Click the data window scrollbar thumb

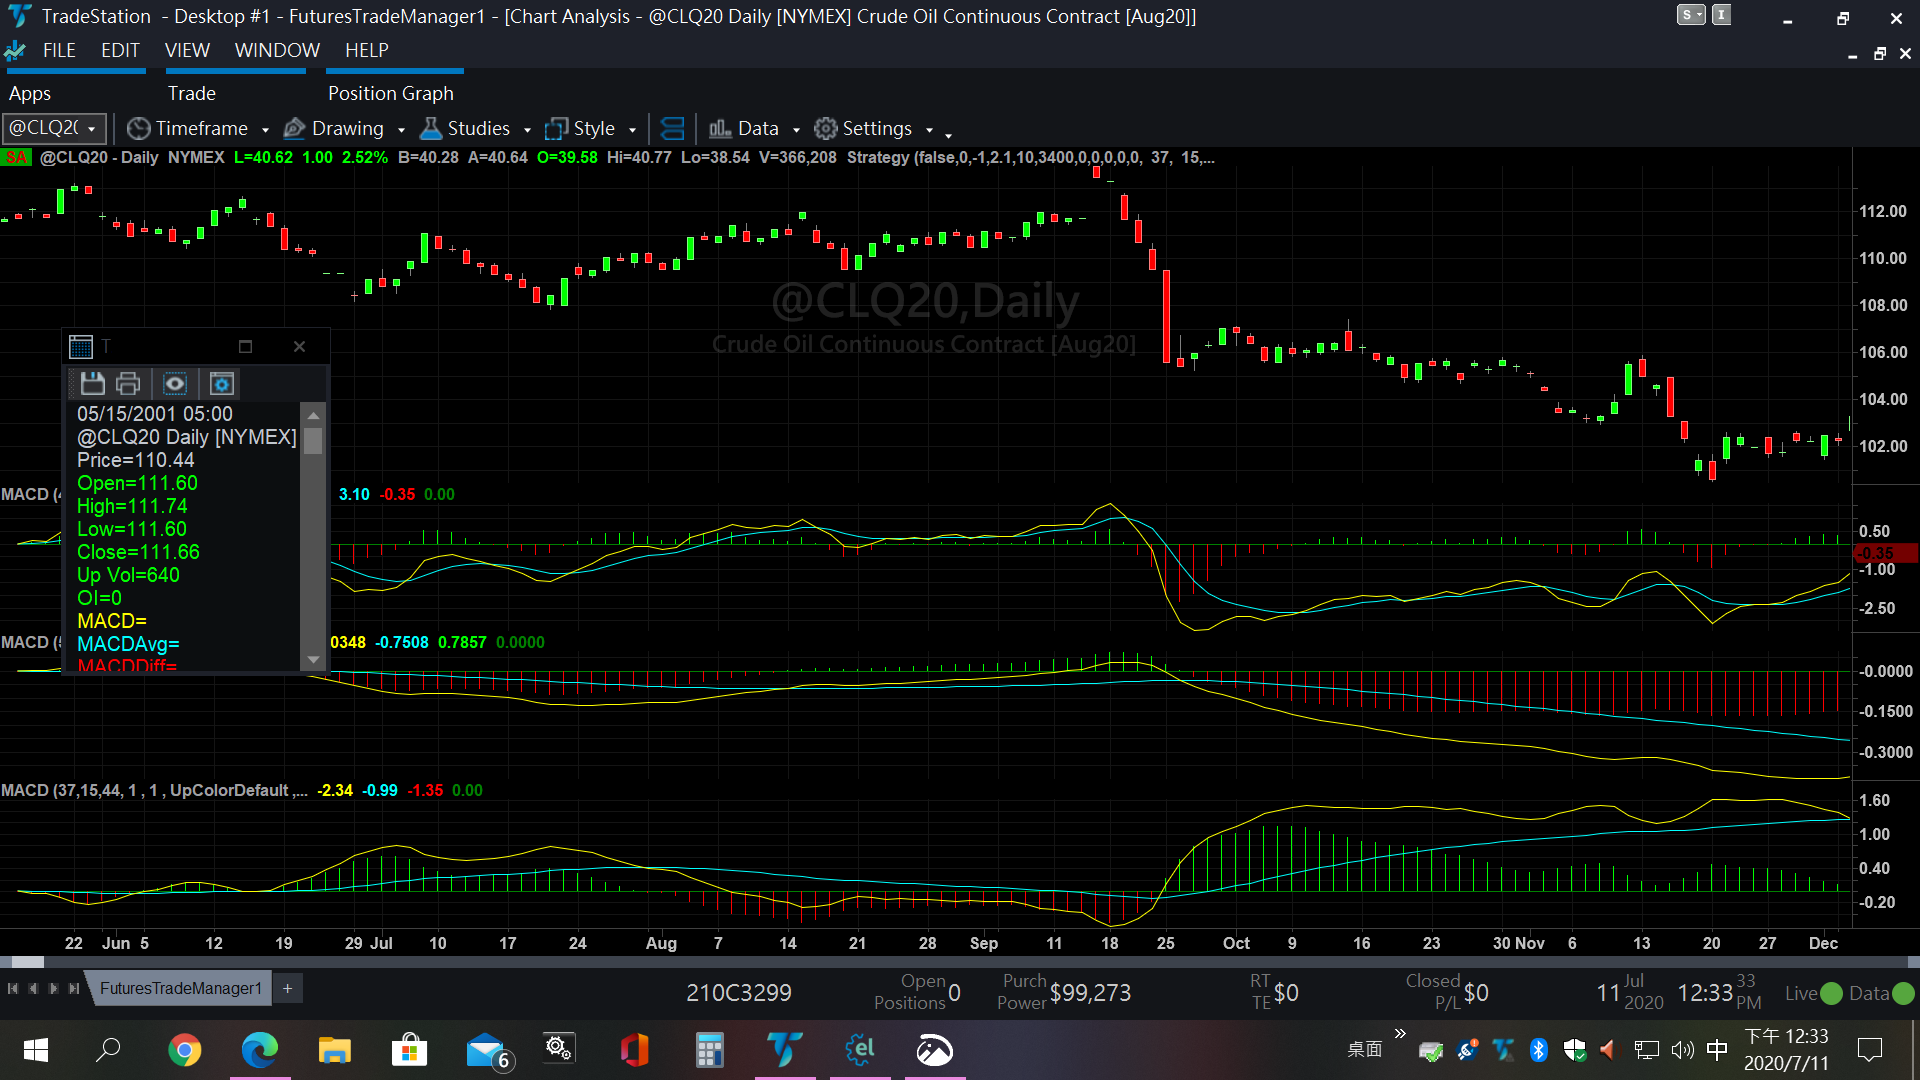(313, 441)
